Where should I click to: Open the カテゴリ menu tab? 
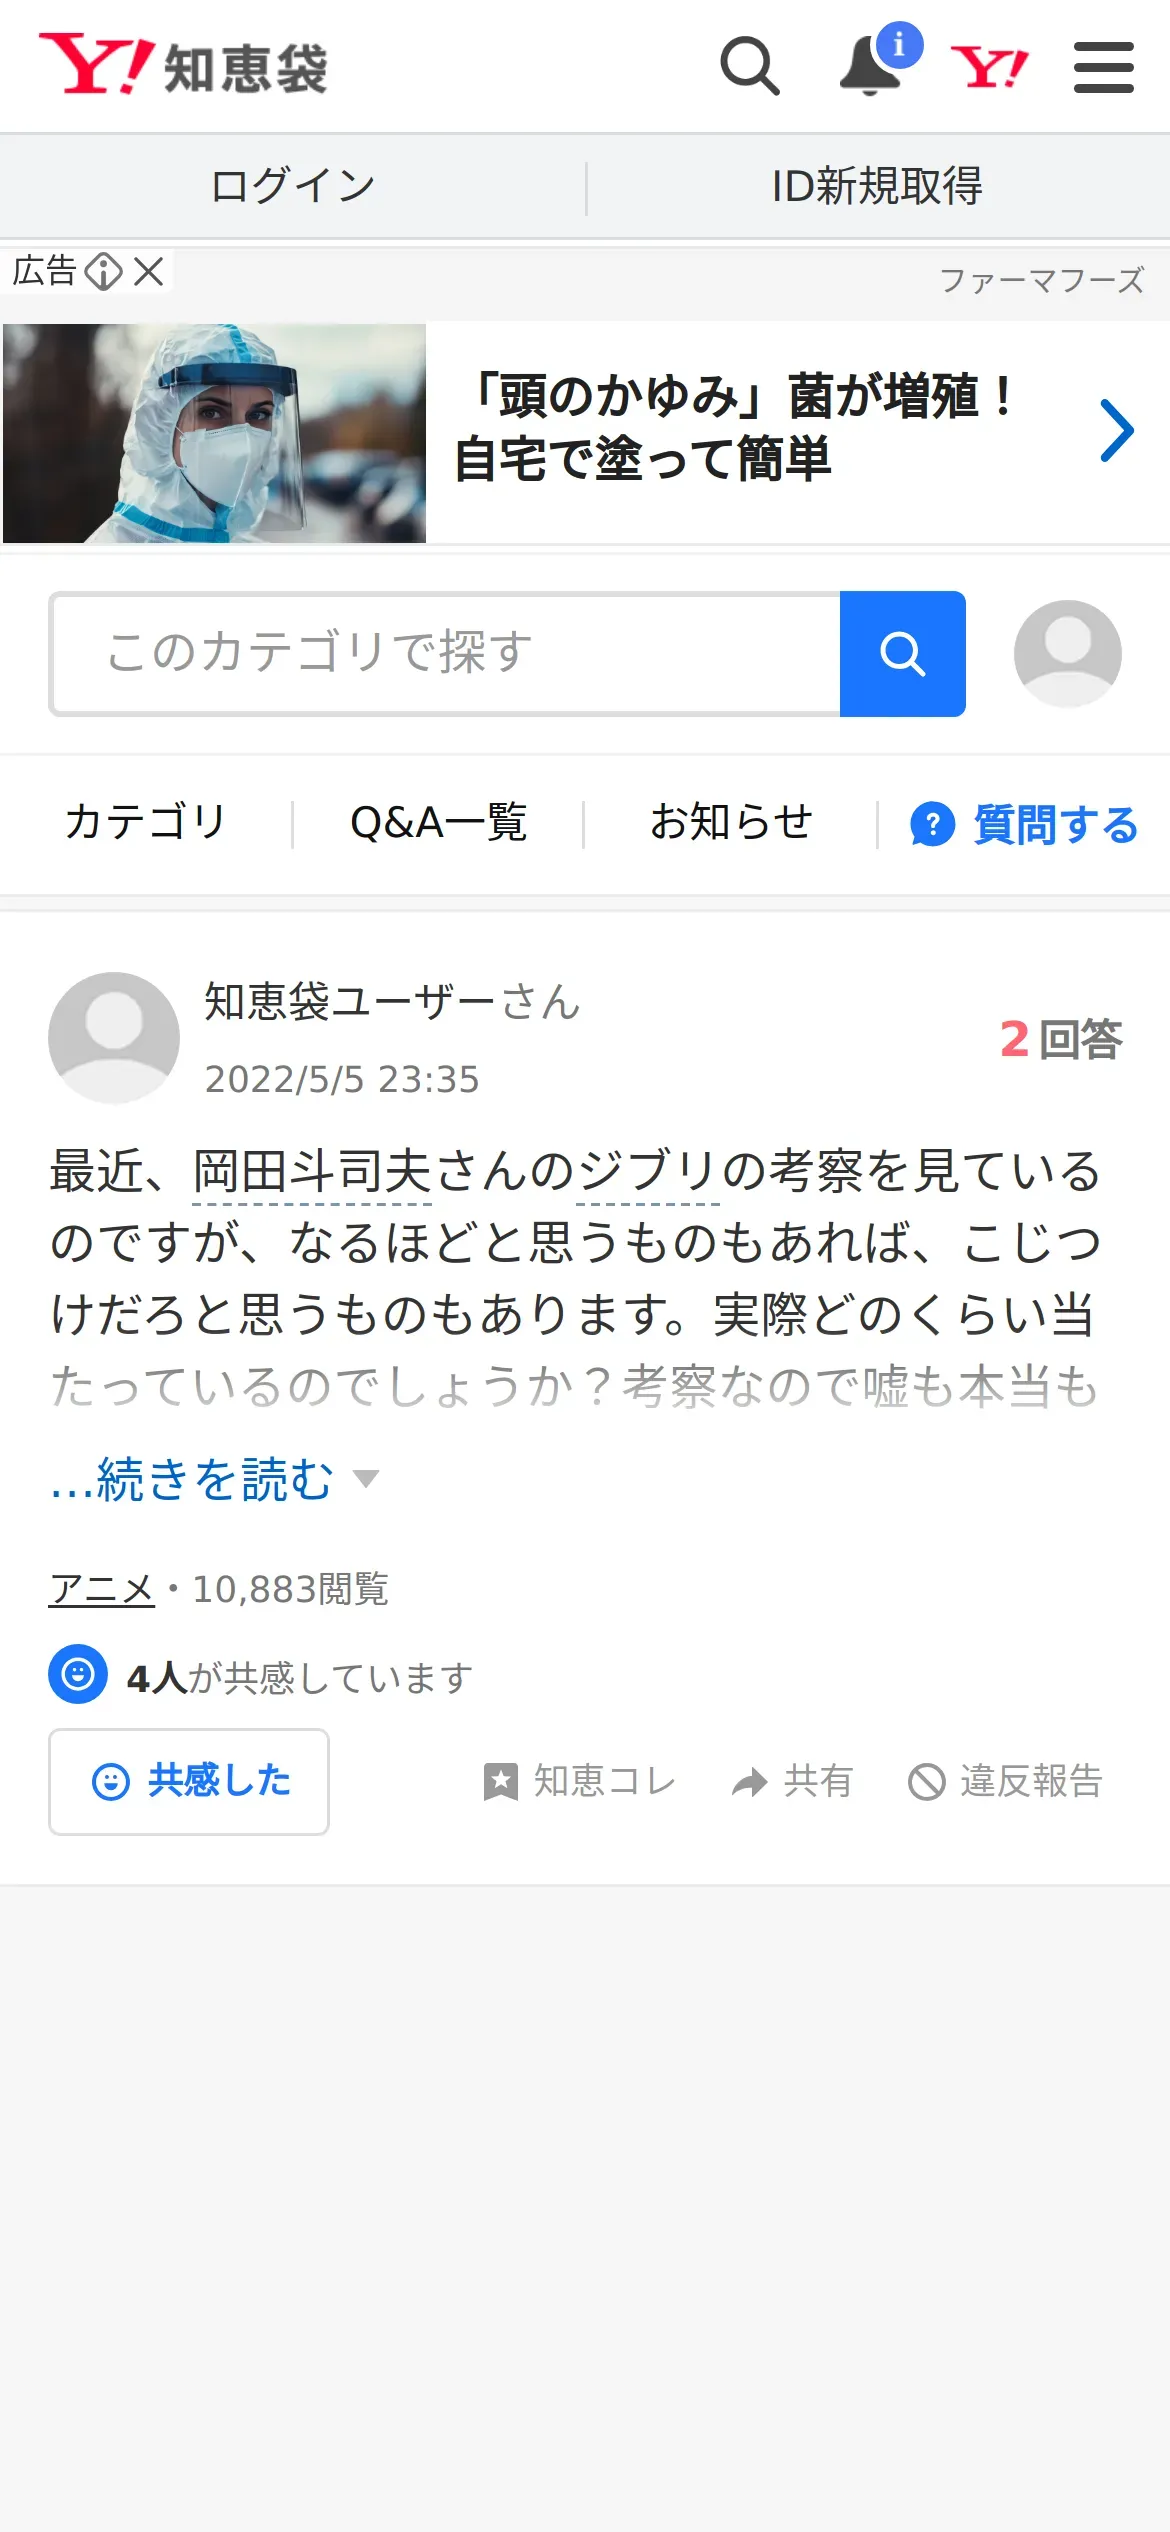[x=145, y=823]
